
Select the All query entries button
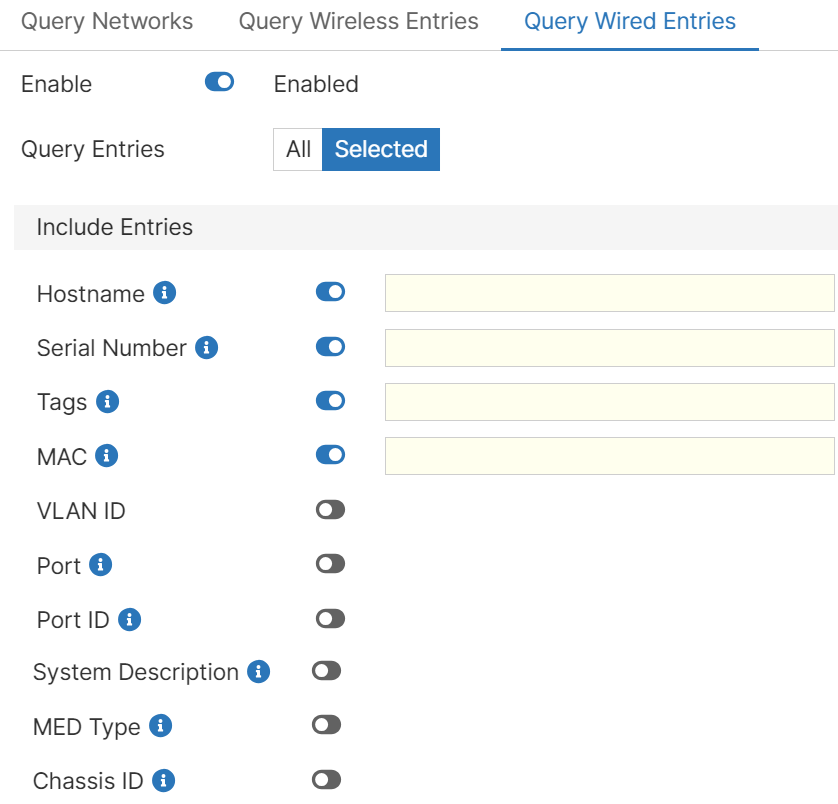pos(298,150)
